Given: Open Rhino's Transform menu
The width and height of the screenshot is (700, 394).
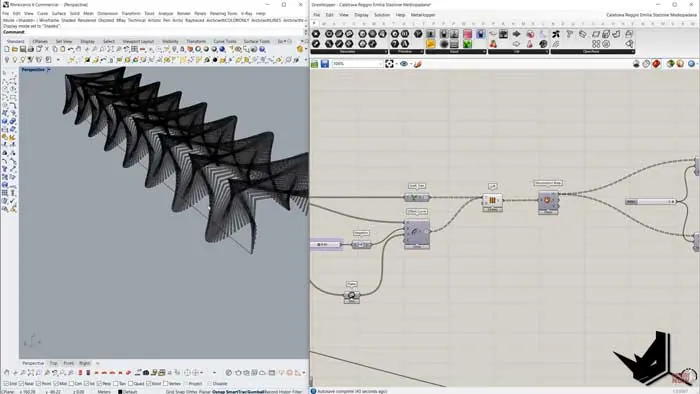Looking at the screenshot, I should (x=131, y=13).
